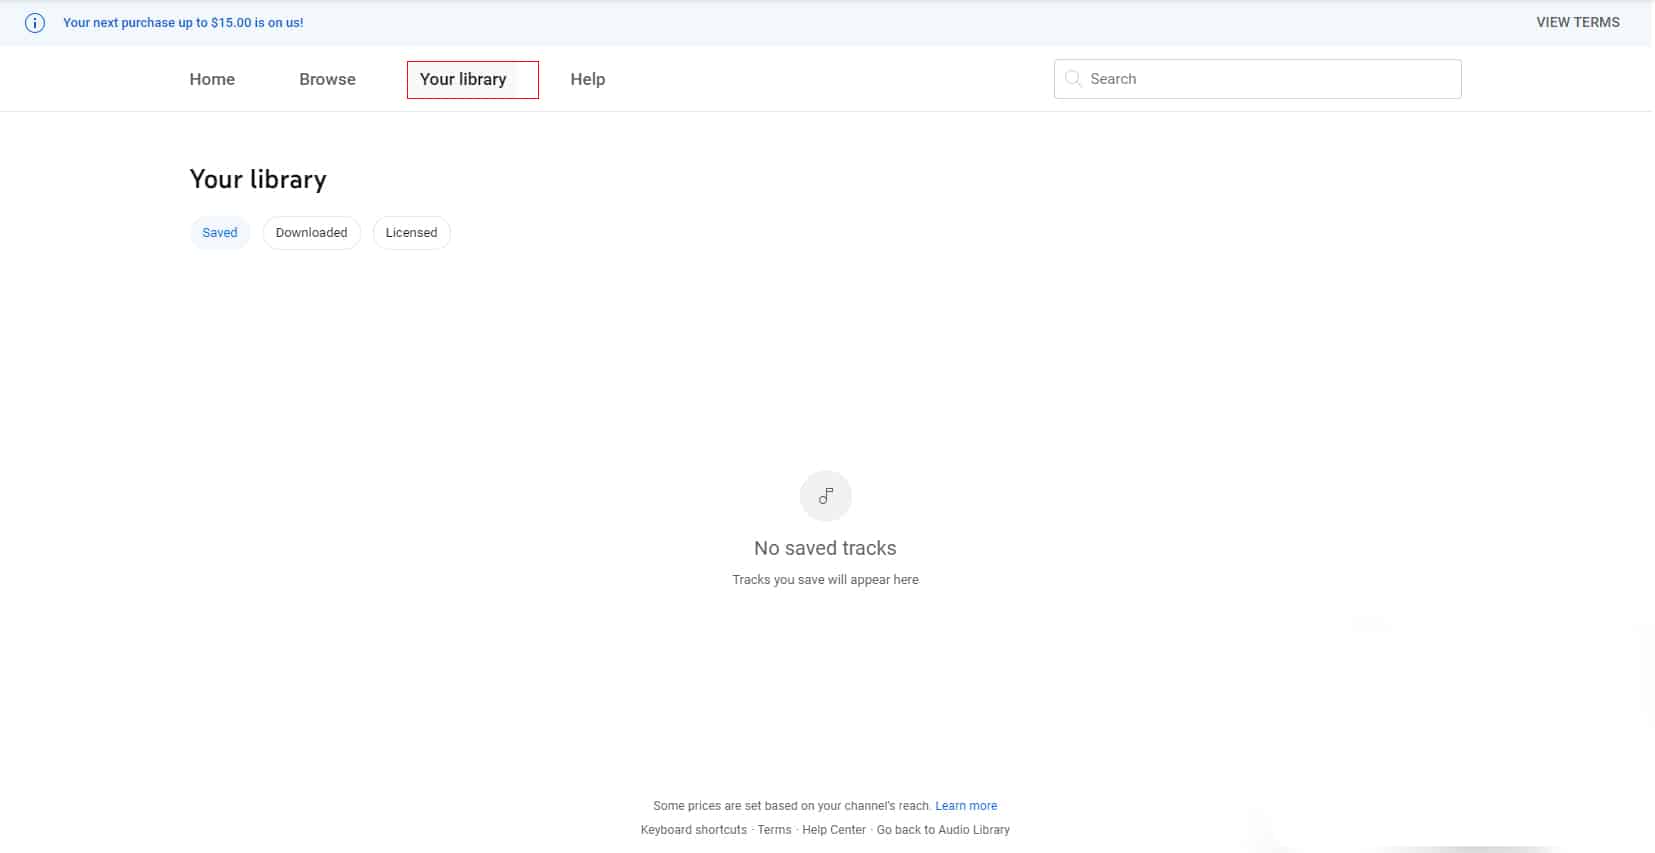Open the Help tab in the navigation
This screenshot has width=1655, height=853.
587,79
